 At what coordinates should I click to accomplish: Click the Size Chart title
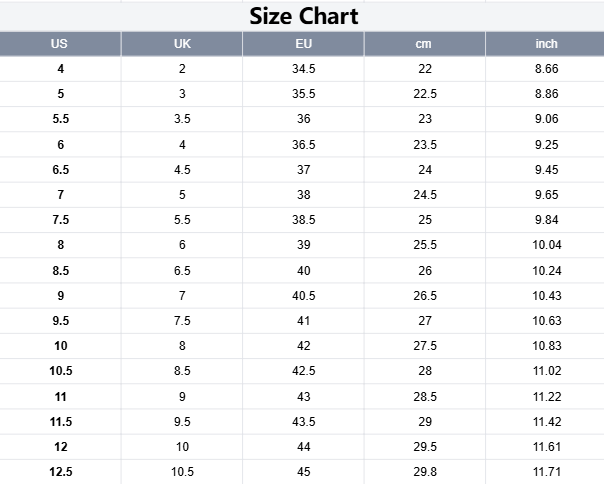coord(303,16)
